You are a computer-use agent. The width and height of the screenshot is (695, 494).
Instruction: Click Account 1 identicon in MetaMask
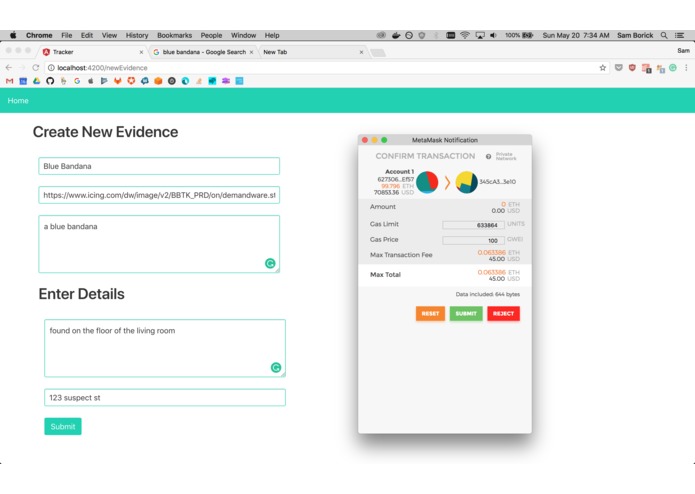coord(427,182)
